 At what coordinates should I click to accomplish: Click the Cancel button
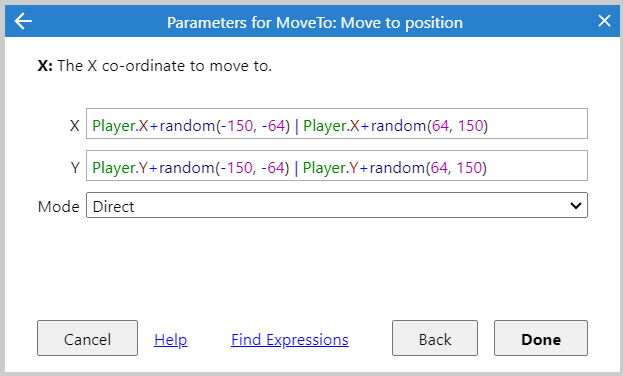[x=87, y=338]
